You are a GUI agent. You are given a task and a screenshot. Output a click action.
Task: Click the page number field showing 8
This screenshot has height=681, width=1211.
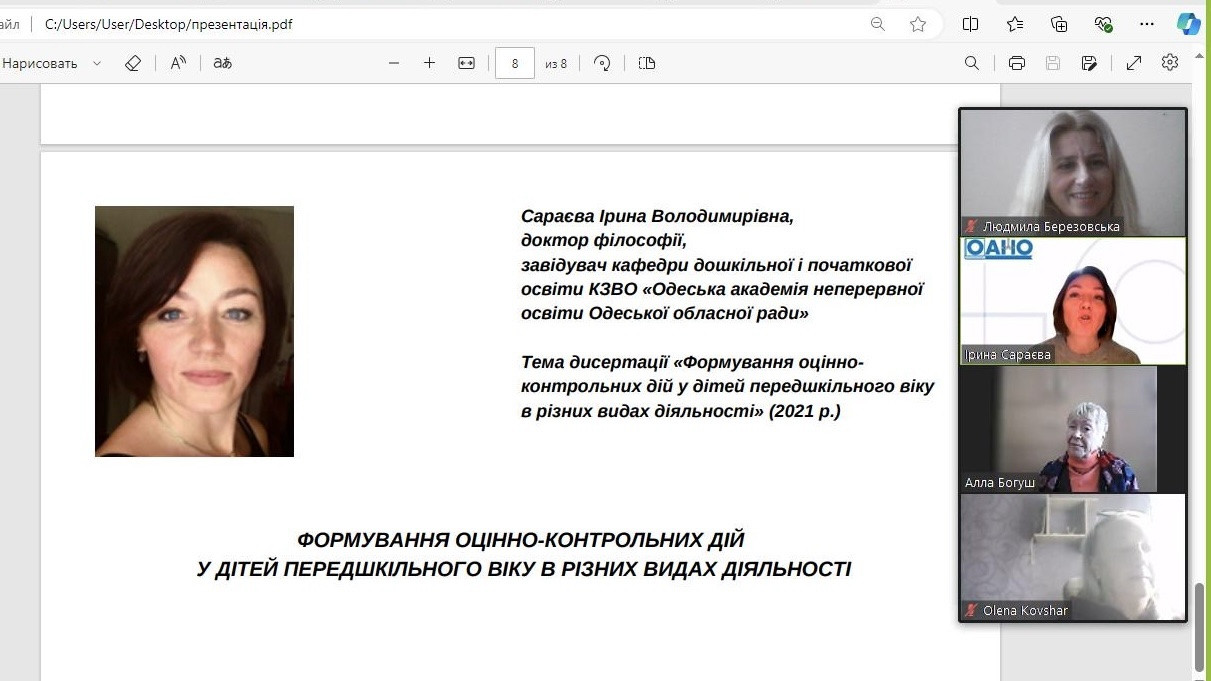(515, 63)
